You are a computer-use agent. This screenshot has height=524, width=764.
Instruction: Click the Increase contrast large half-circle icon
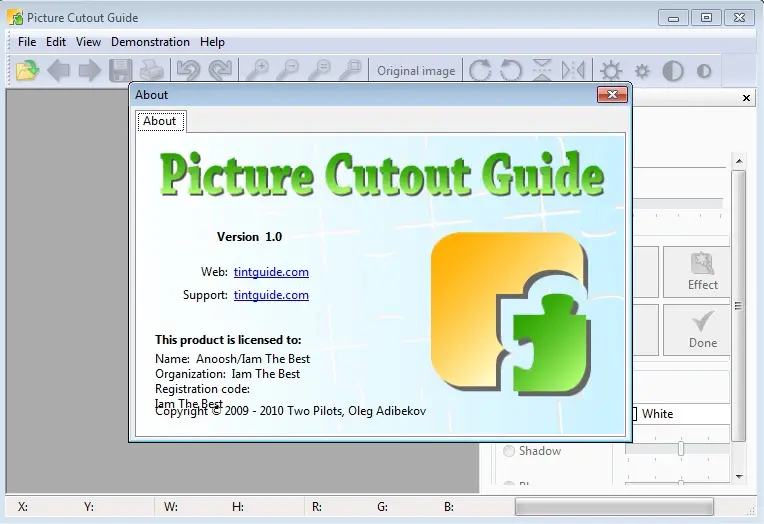coord(673,71)
